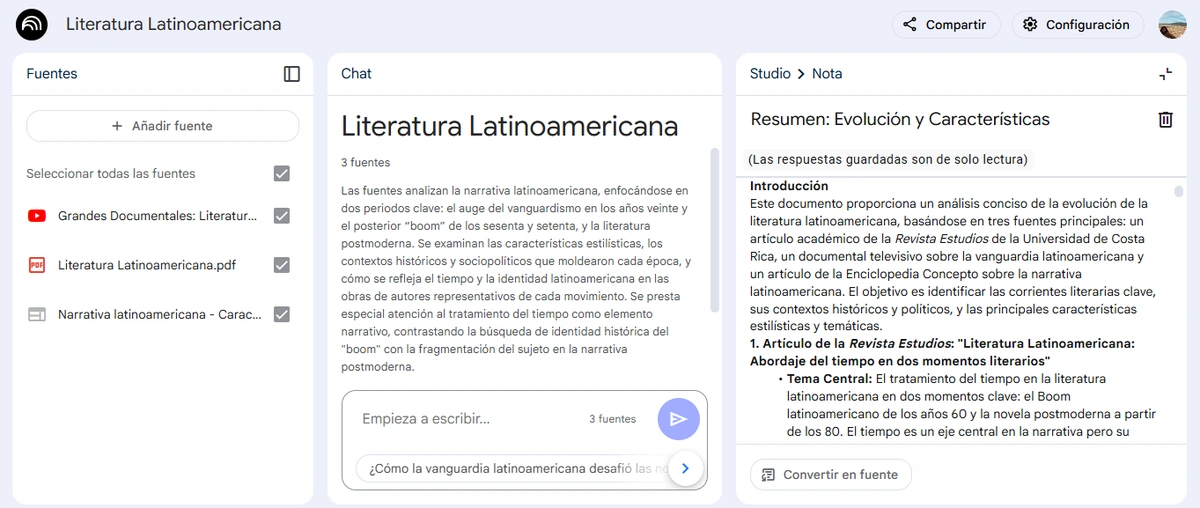
Task: Show next suggested question with chevron
Action: point(685,468)
